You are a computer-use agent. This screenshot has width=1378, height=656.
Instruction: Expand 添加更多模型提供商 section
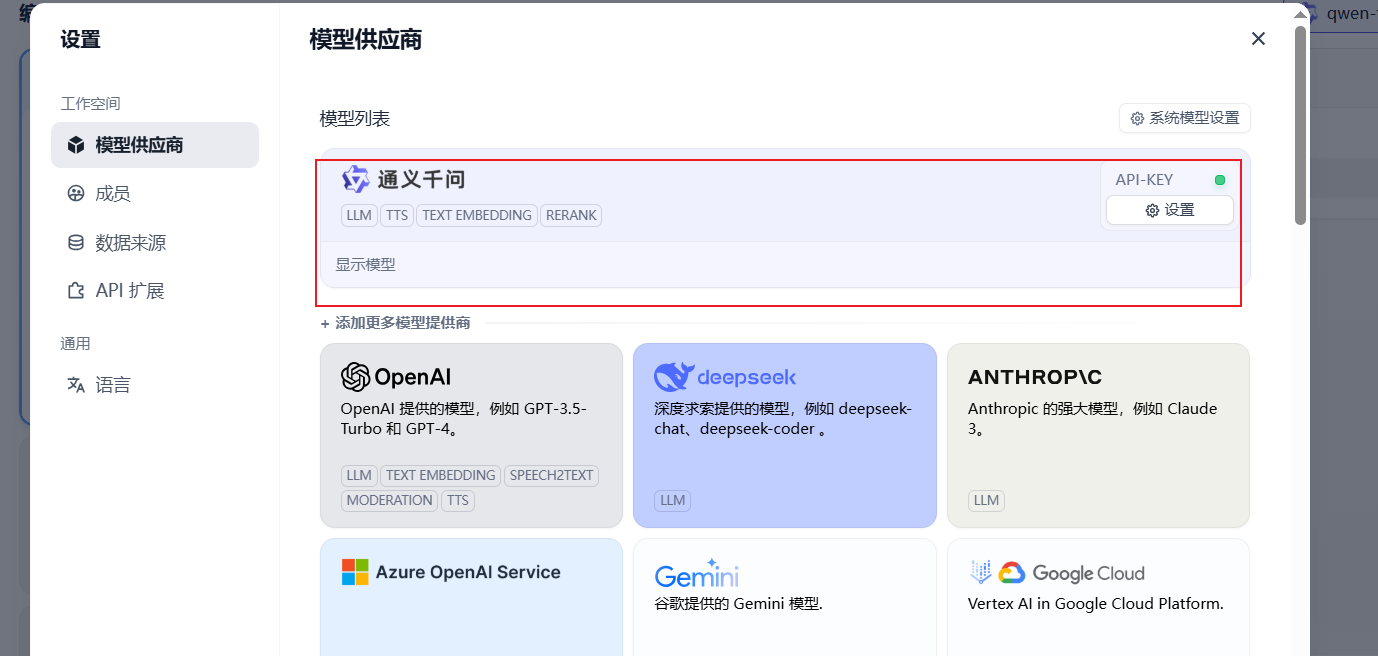pos(395,323)
